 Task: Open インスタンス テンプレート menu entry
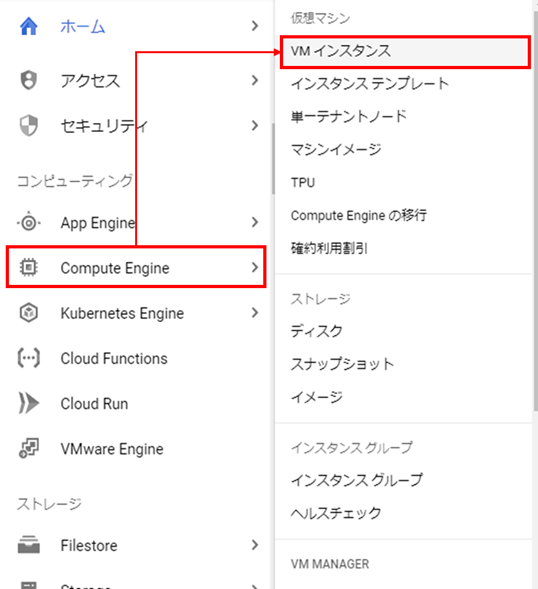(x=370, y=84)
